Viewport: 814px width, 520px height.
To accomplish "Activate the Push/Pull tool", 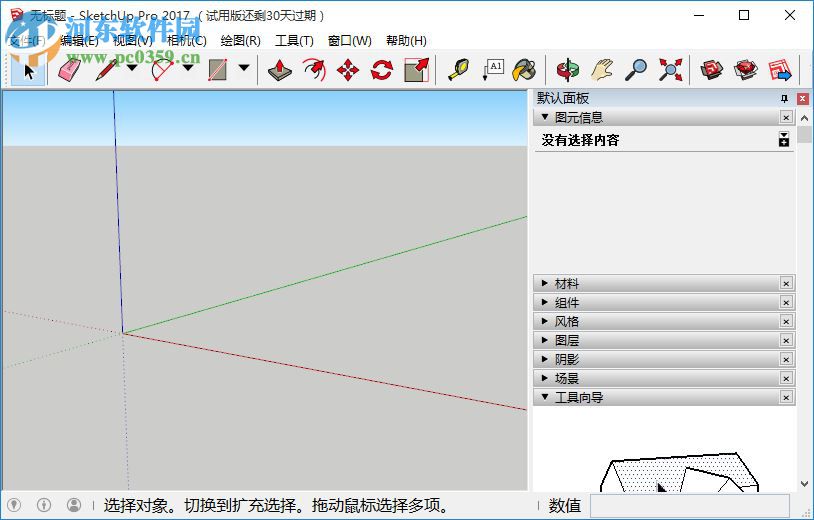I will point(280,70).
